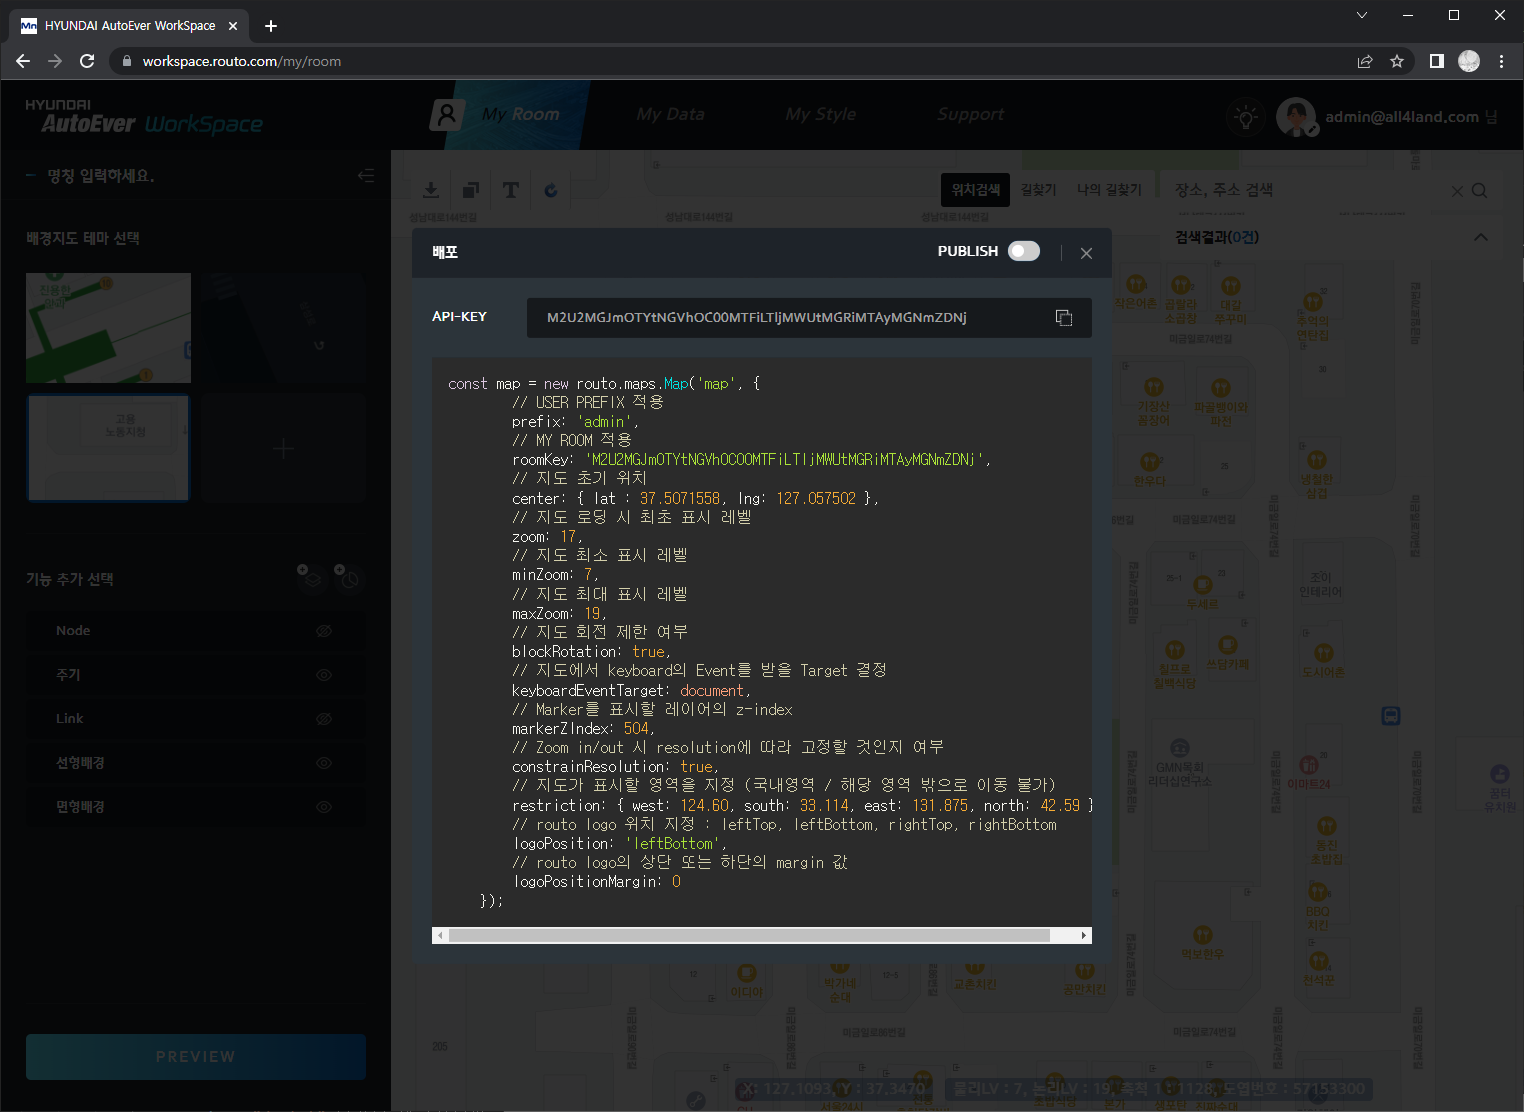The height and width of the screenshot is (1112, 1524).
Task: Close the HYUNDAI AutoEver WorkSpace browser tab
Action: click(233, 26)
